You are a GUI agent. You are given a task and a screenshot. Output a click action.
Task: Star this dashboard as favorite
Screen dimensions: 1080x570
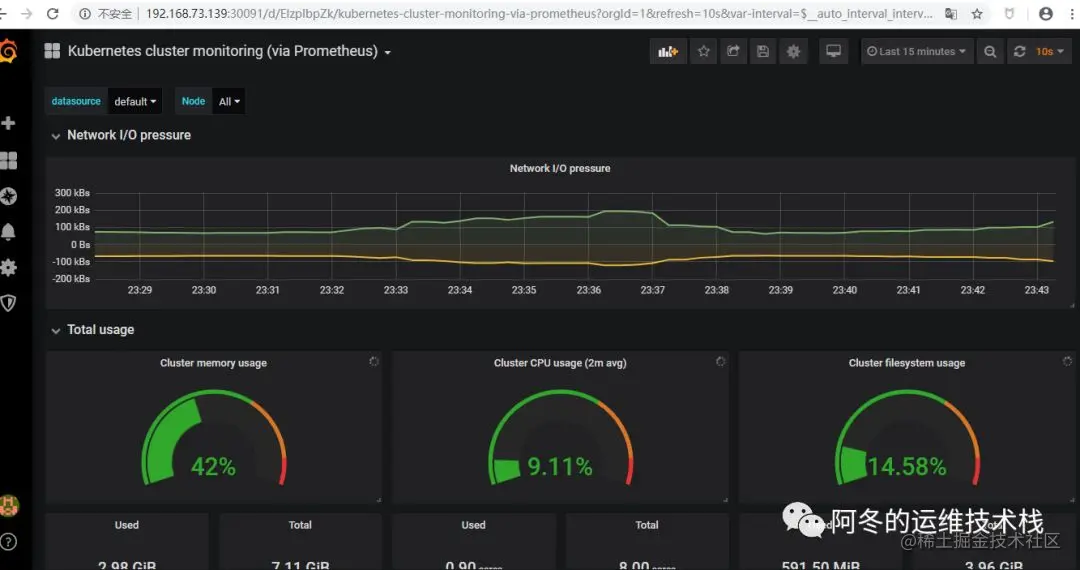pos(703,52)
